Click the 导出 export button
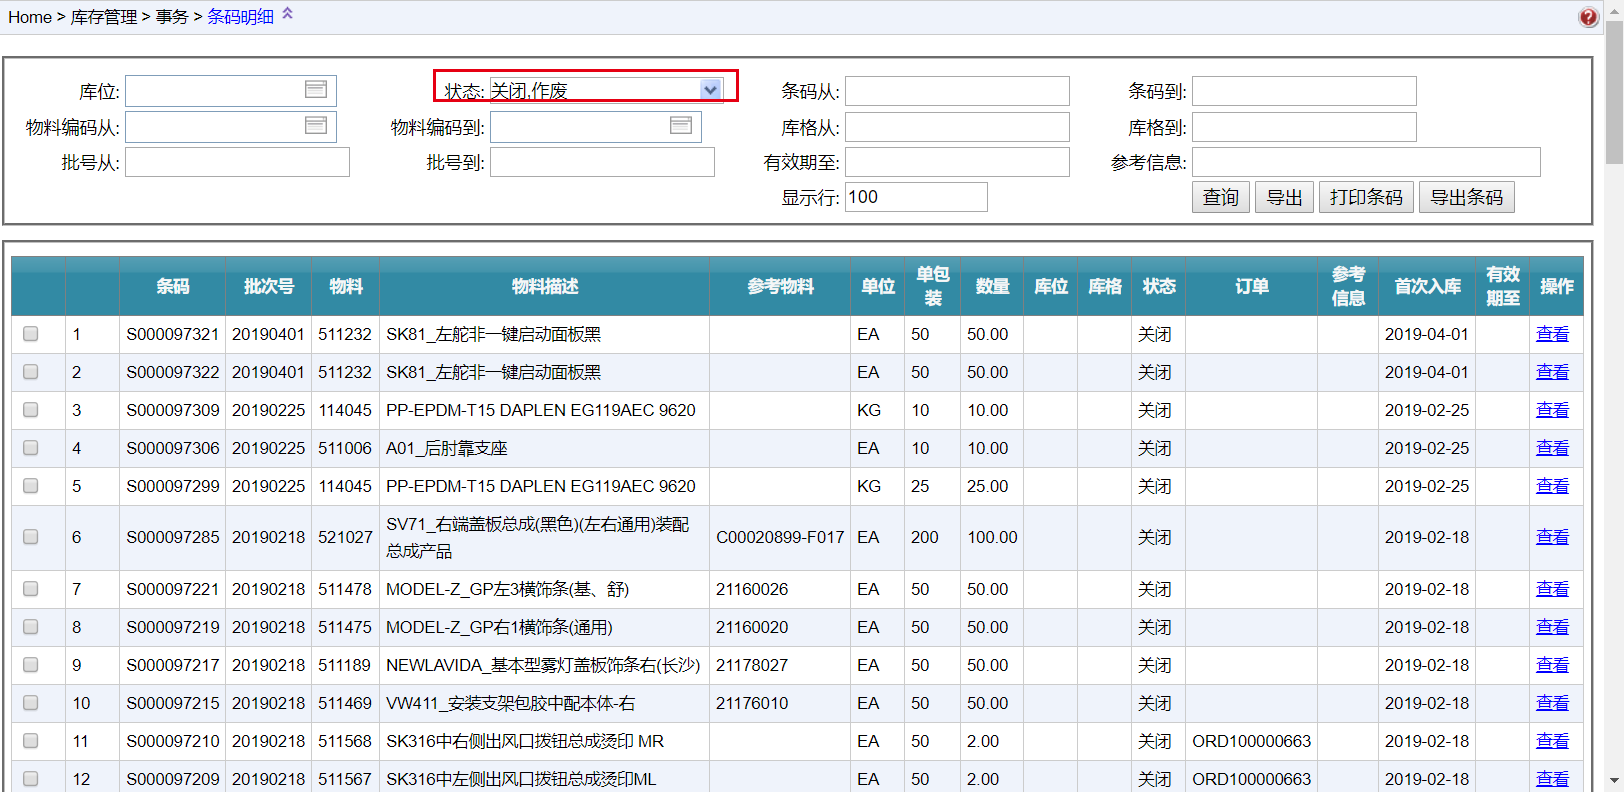 tap(1284, 197)
